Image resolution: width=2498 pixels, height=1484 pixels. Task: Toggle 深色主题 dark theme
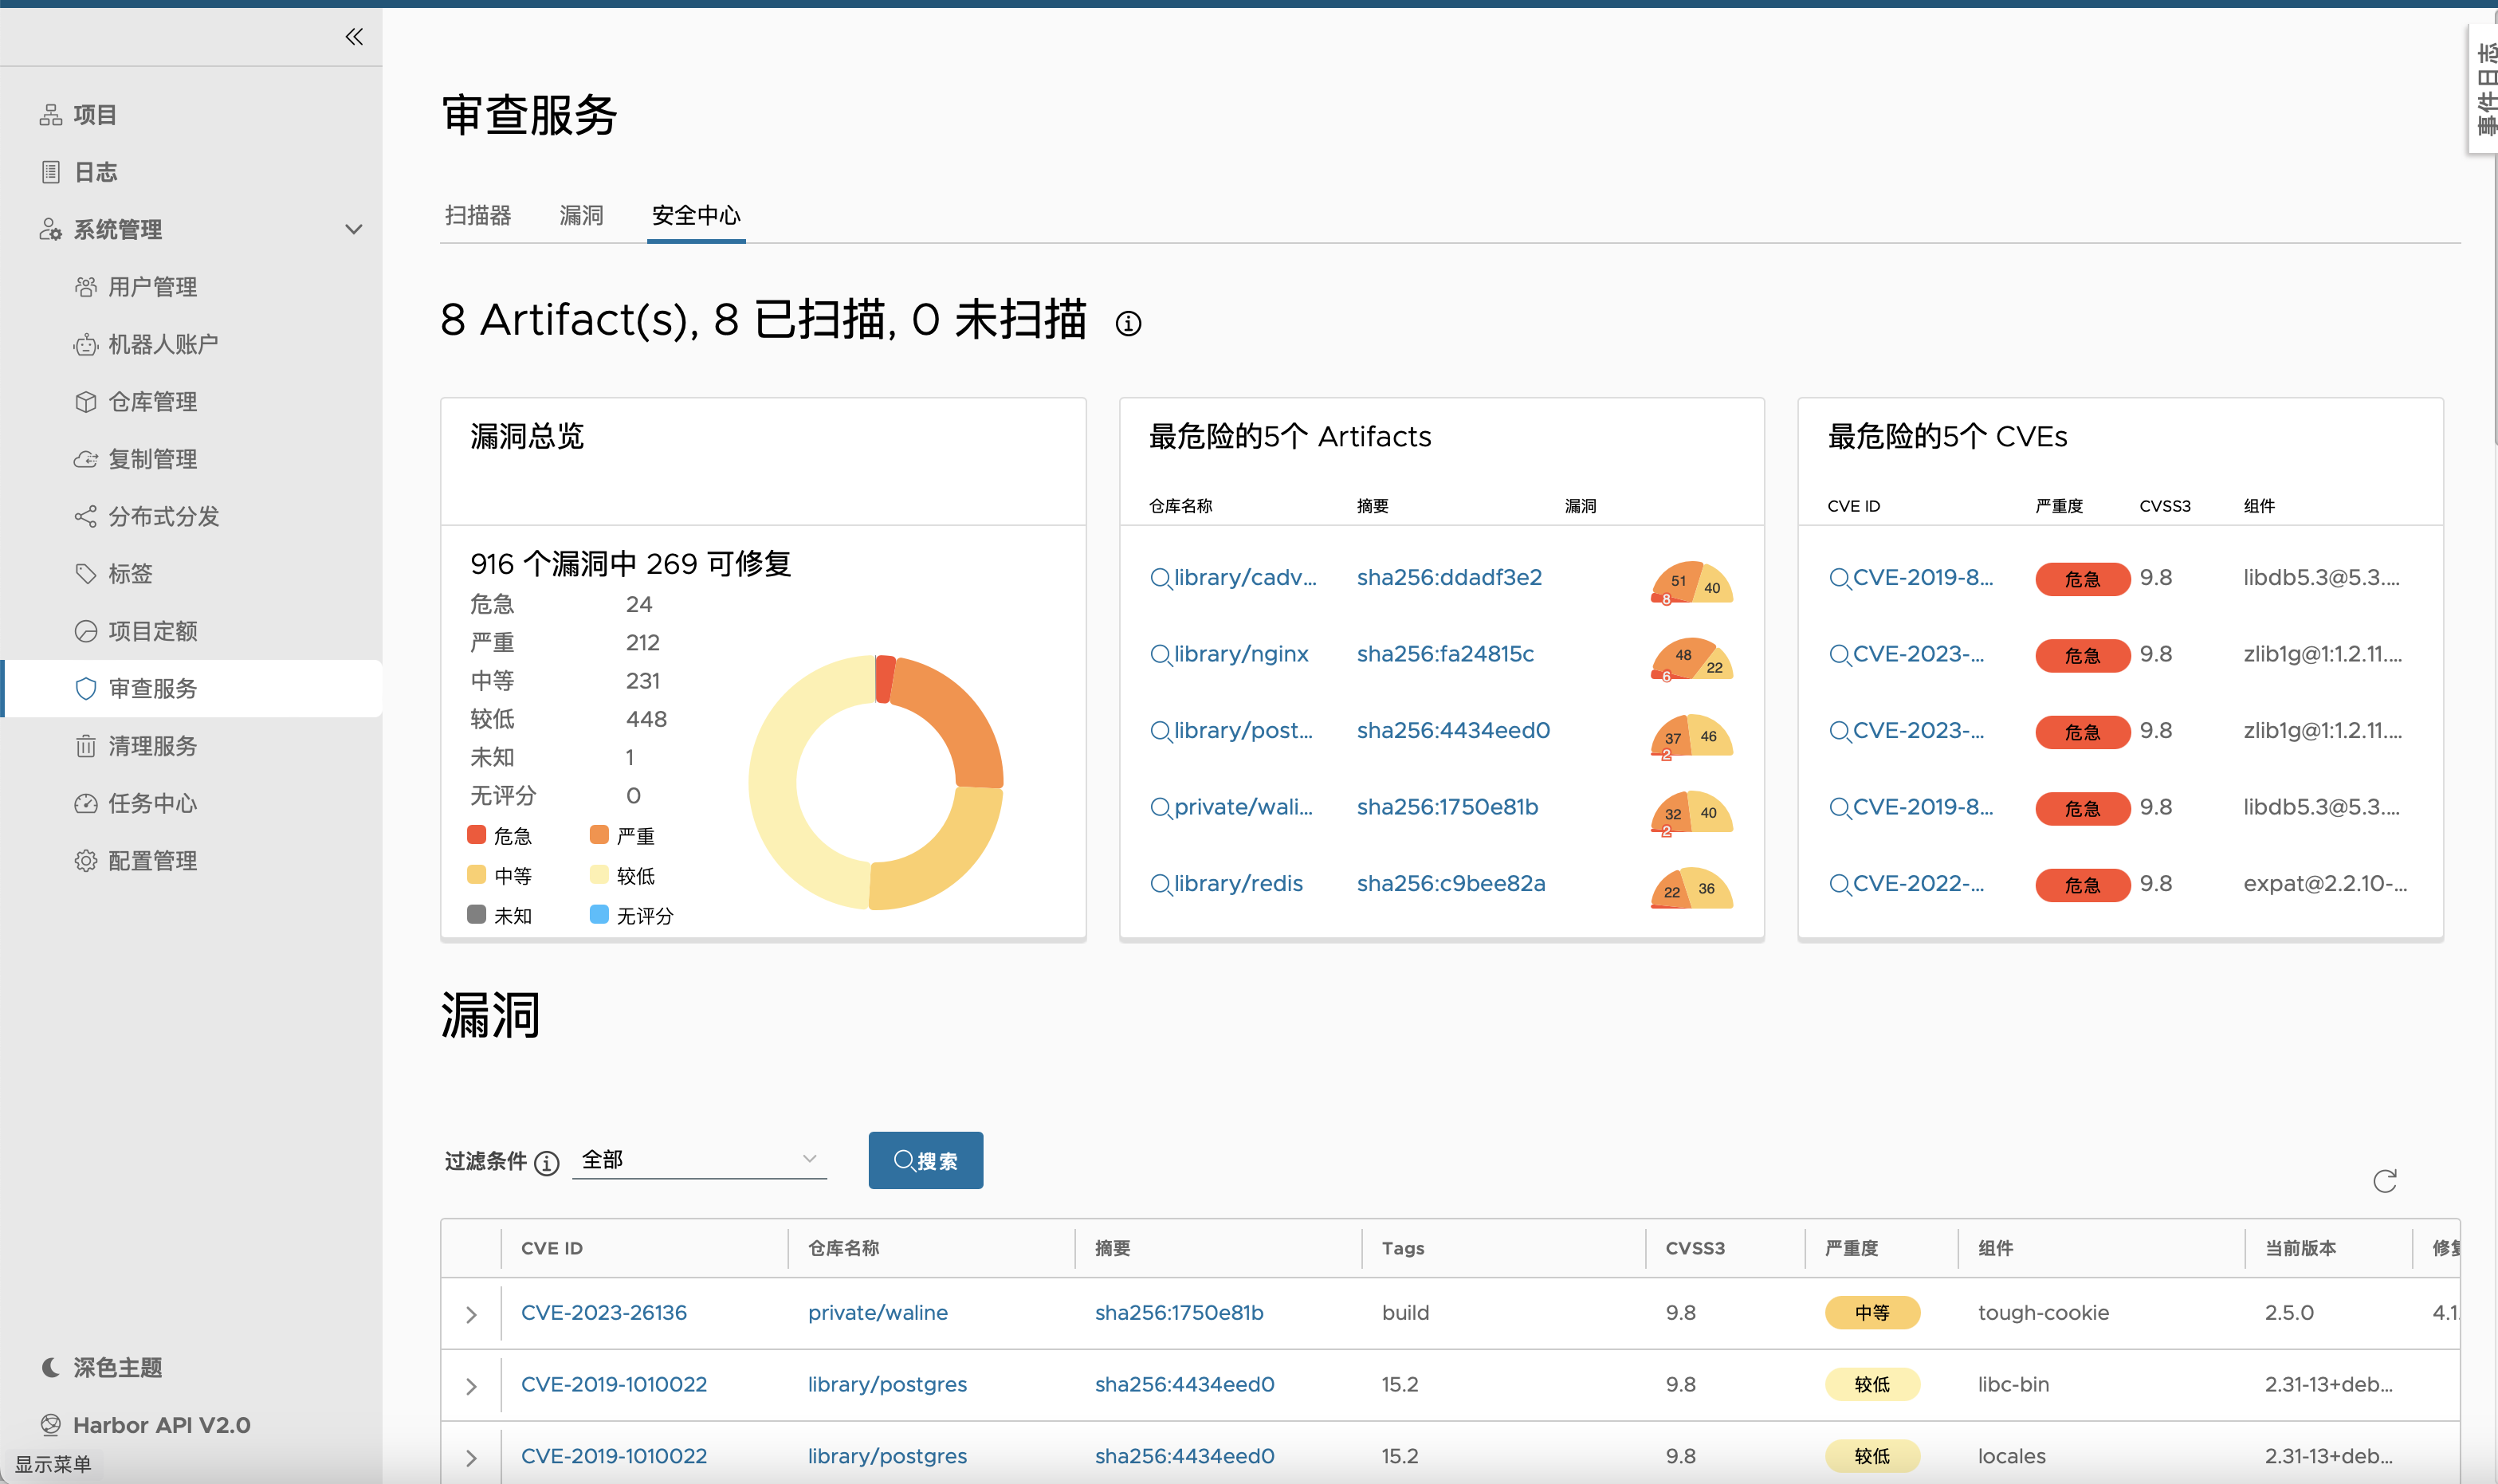[116, 1367]
